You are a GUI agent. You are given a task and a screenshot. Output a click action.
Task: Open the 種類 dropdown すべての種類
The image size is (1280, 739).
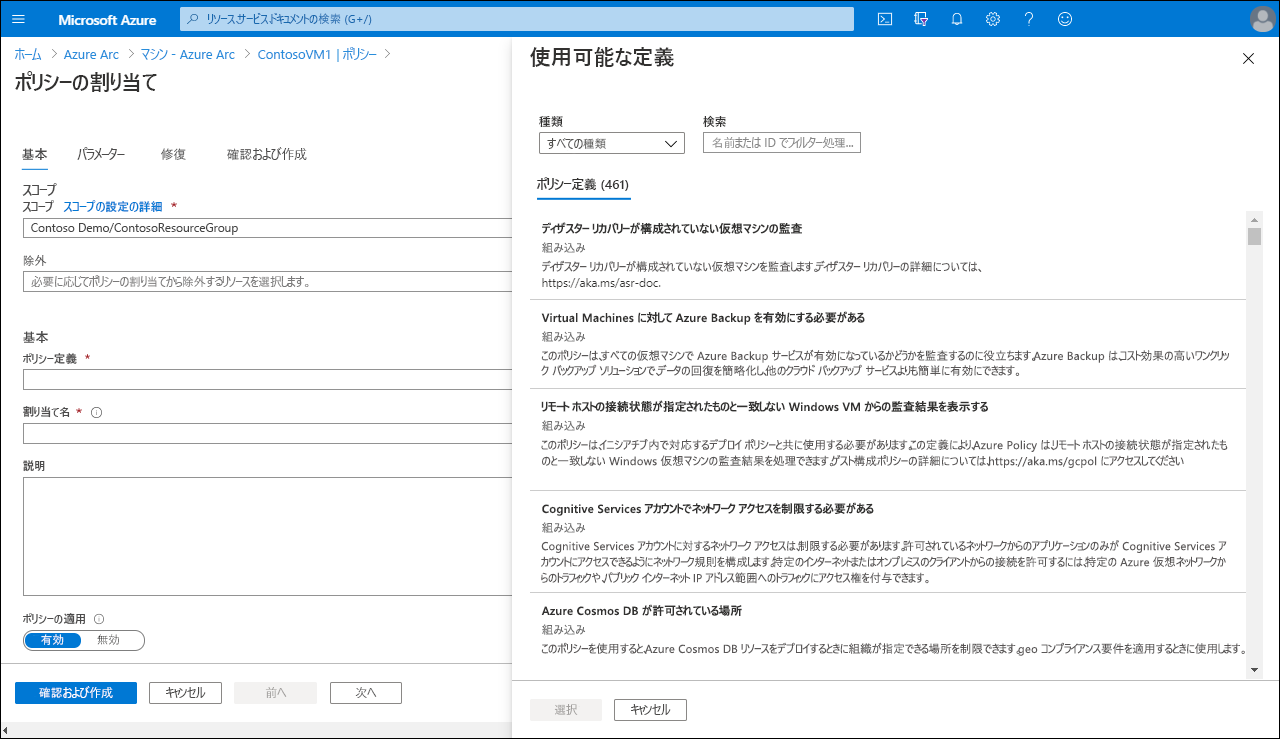click(x=612, y=143)
